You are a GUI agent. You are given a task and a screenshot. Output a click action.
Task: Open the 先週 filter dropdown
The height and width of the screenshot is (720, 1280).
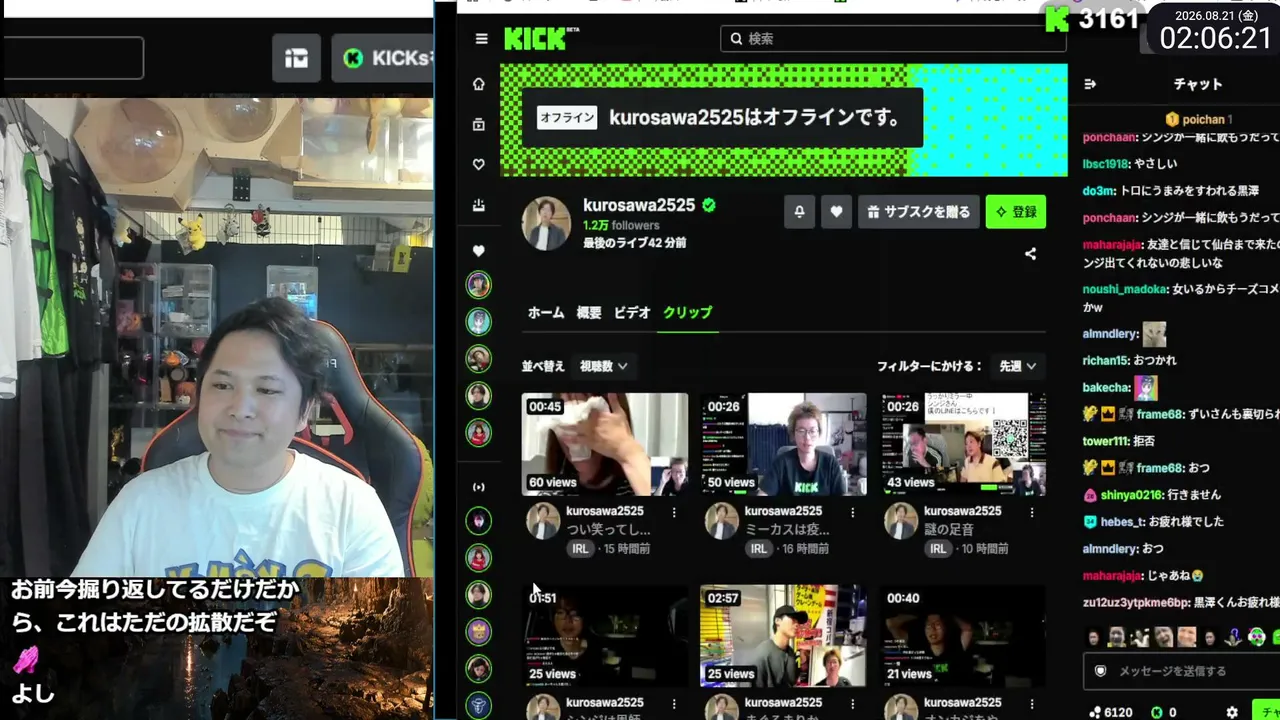pyautogui.click(x=1017, y=366)
